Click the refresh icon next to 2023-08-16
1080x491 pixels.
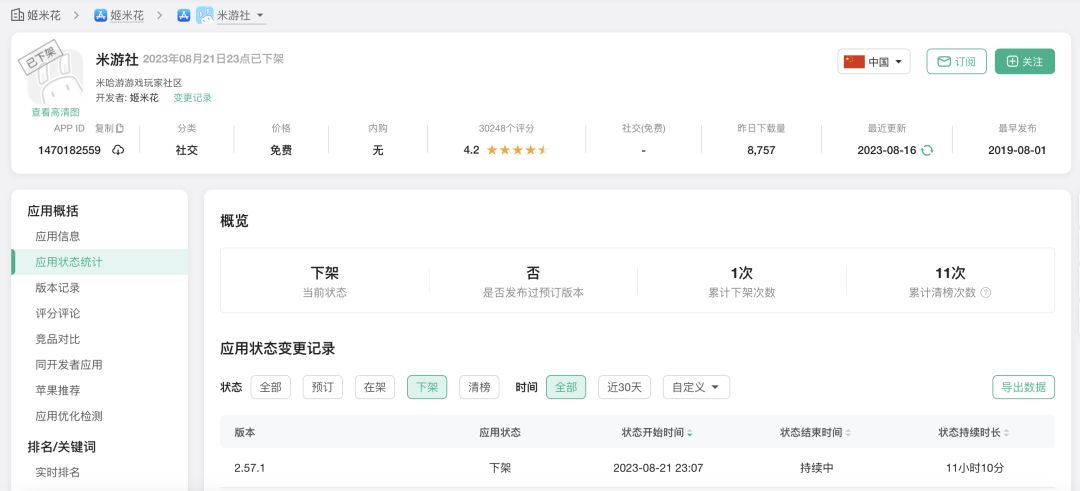(927, 150)
